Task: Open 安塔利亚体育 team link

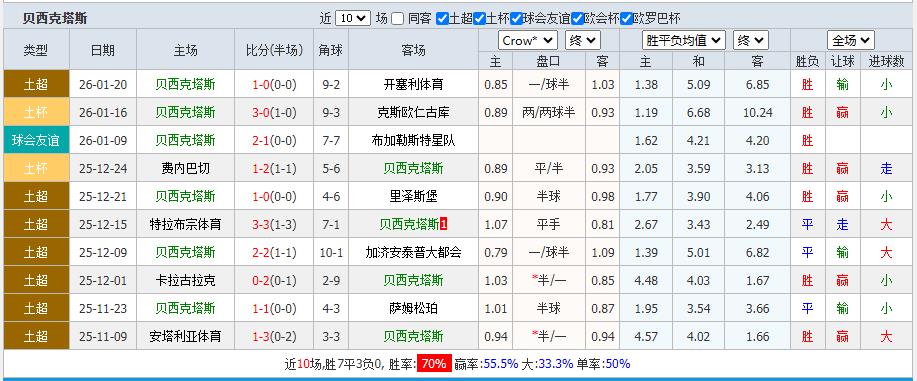Action: click(185, 337)
